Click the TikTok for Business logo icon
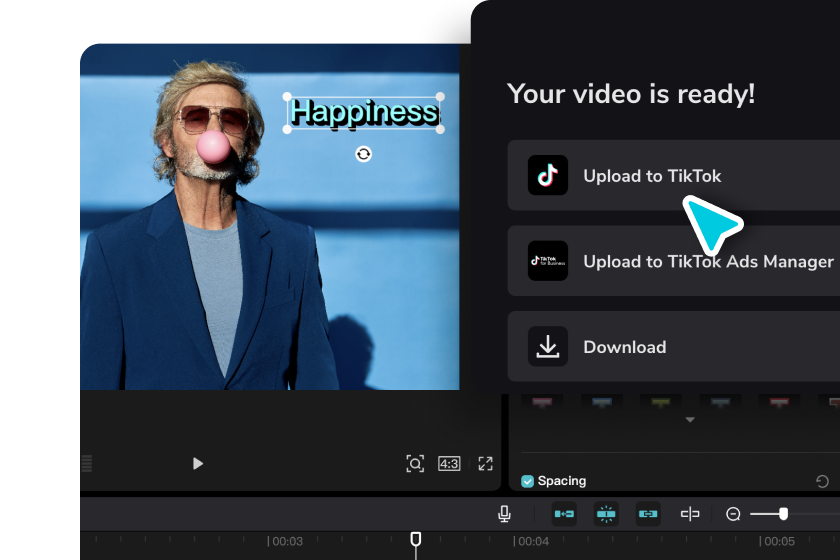The height and width of the screenshot is (560, 840). pos(548,261)
